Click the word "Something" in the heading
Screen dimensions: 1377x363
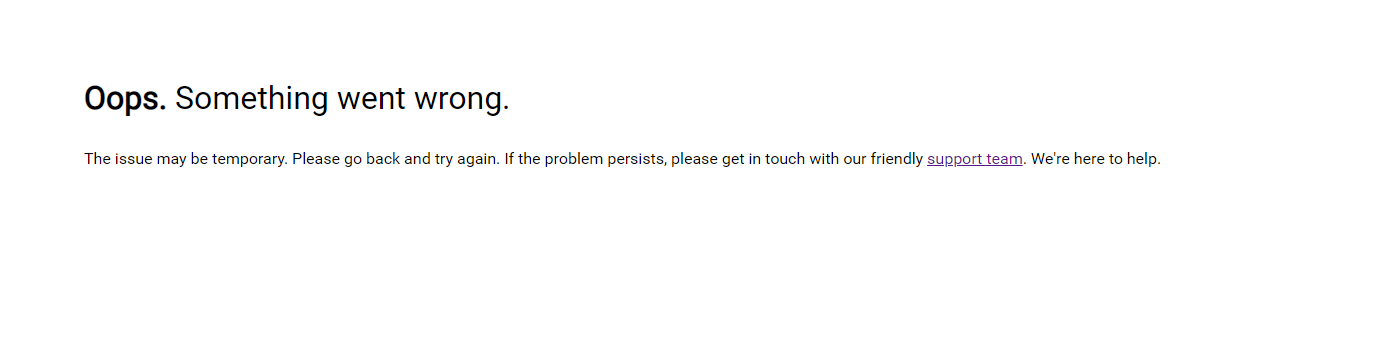tap(252, 98)
